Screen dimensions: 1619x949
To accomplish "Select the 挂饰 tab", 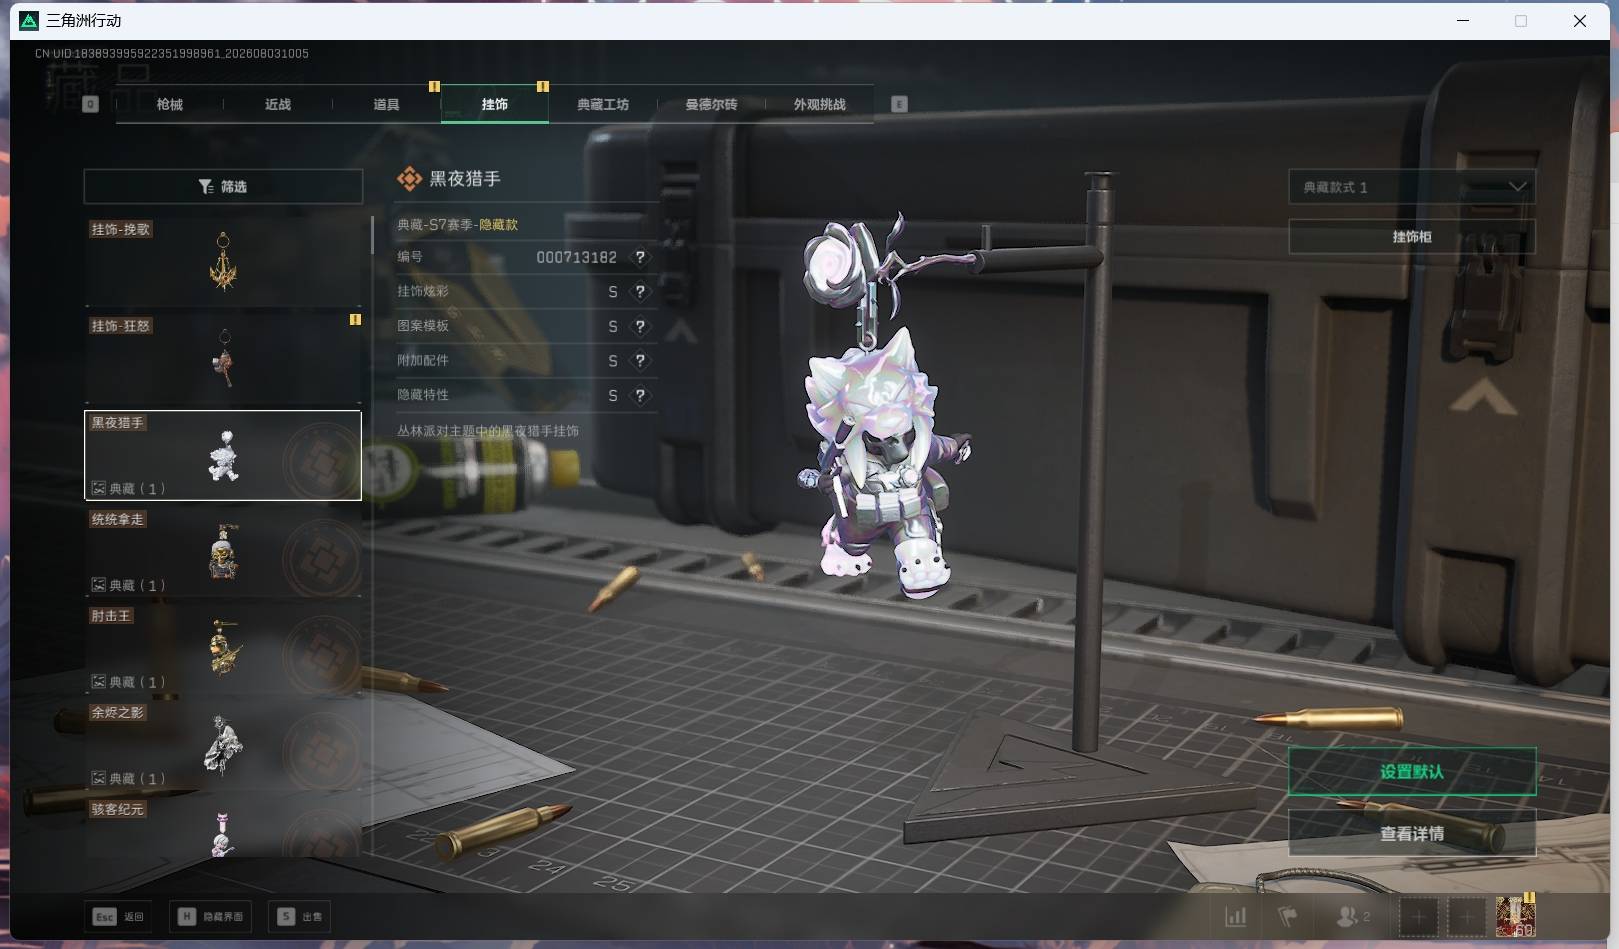I will point(495,104).
